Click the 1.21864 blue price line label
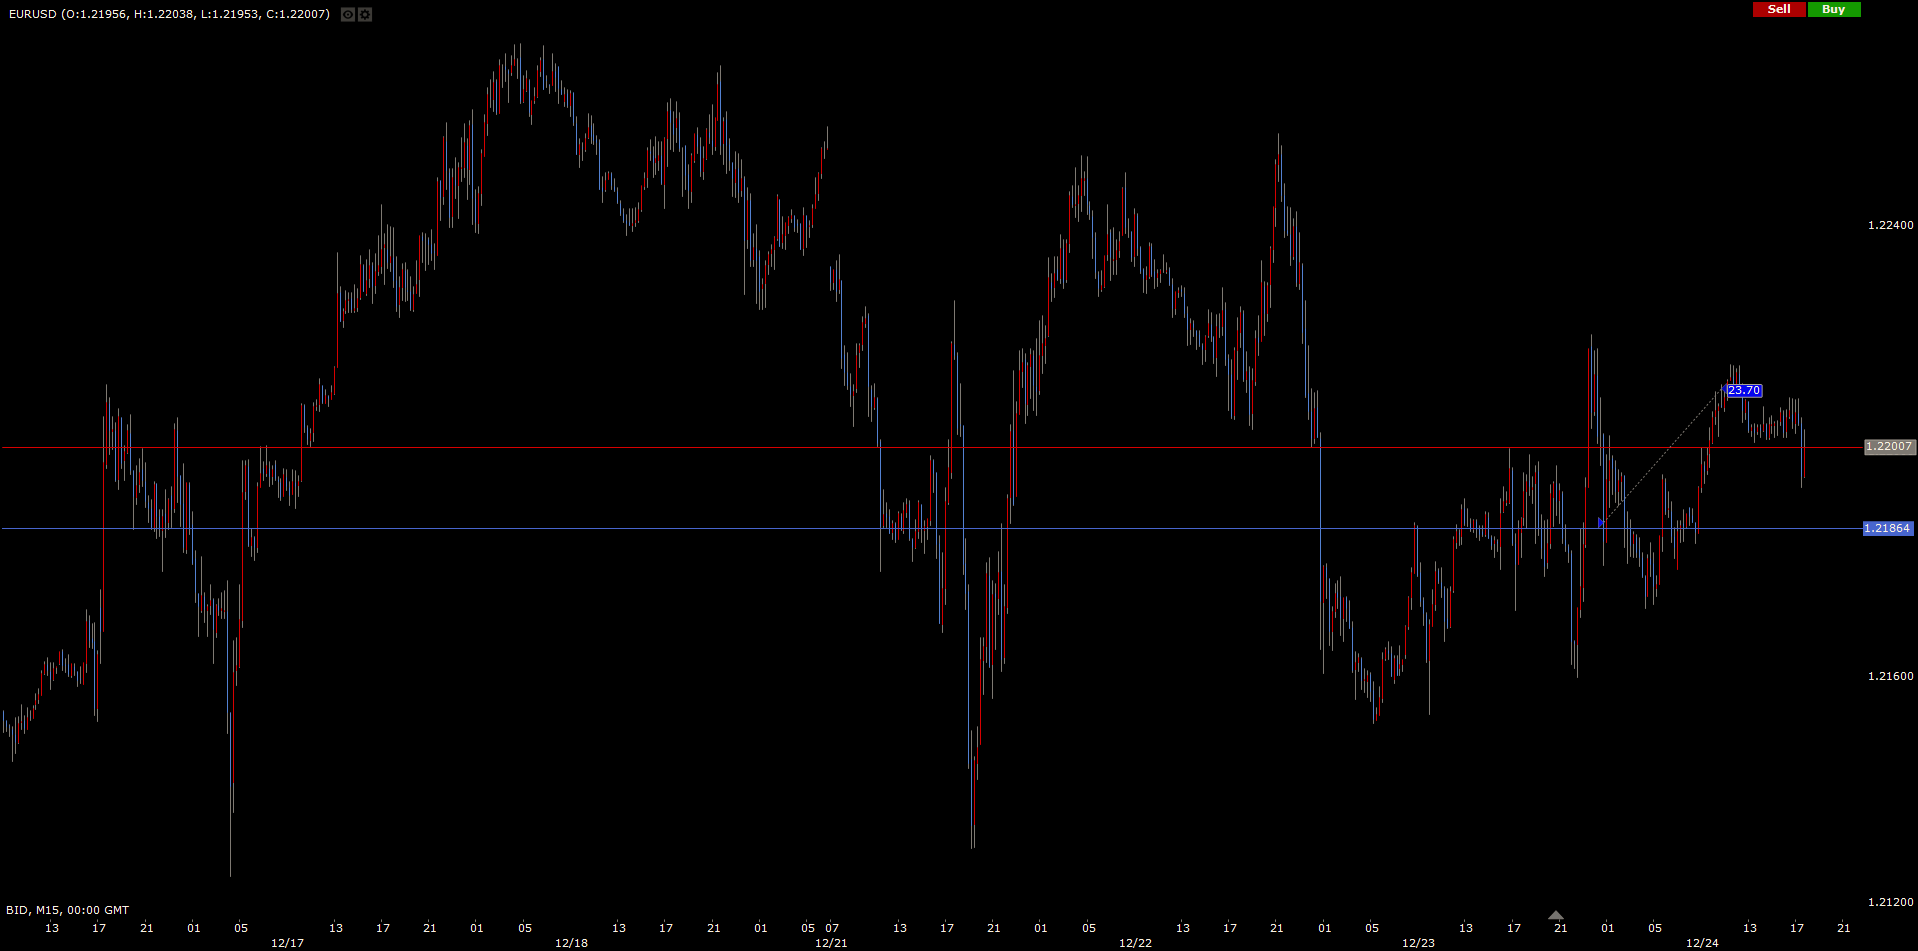This screenshot has height=951, width=1918. (1887, 528)
